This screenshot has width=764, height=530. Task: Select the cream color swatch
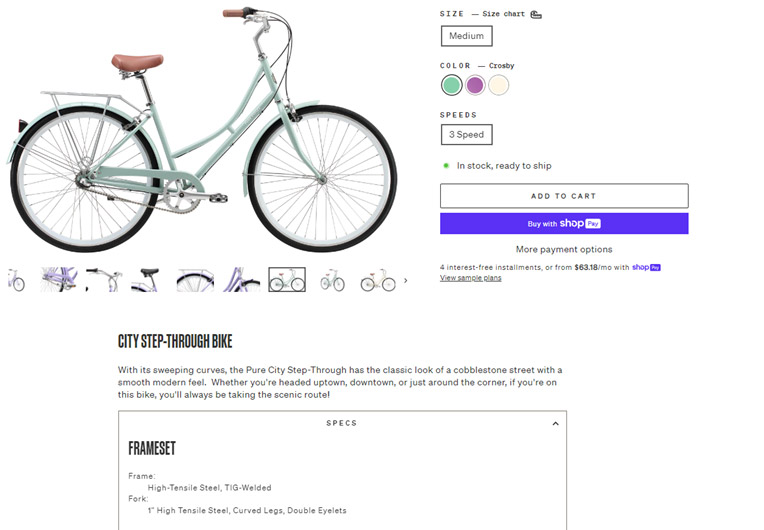(x=498, y=85)
